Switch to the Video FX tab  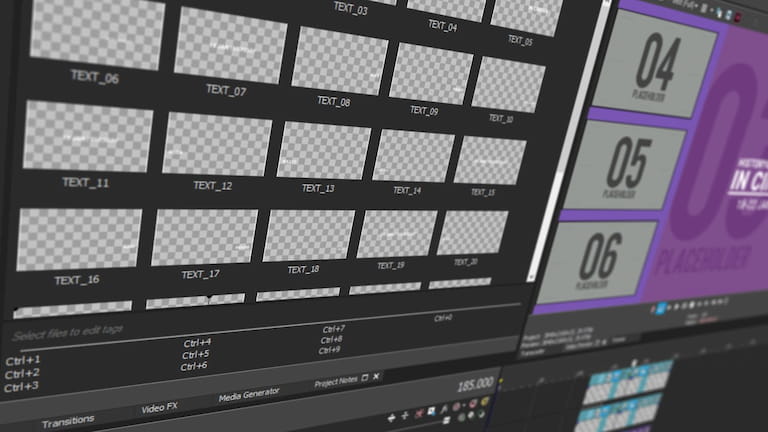click(x=159, y=408)
